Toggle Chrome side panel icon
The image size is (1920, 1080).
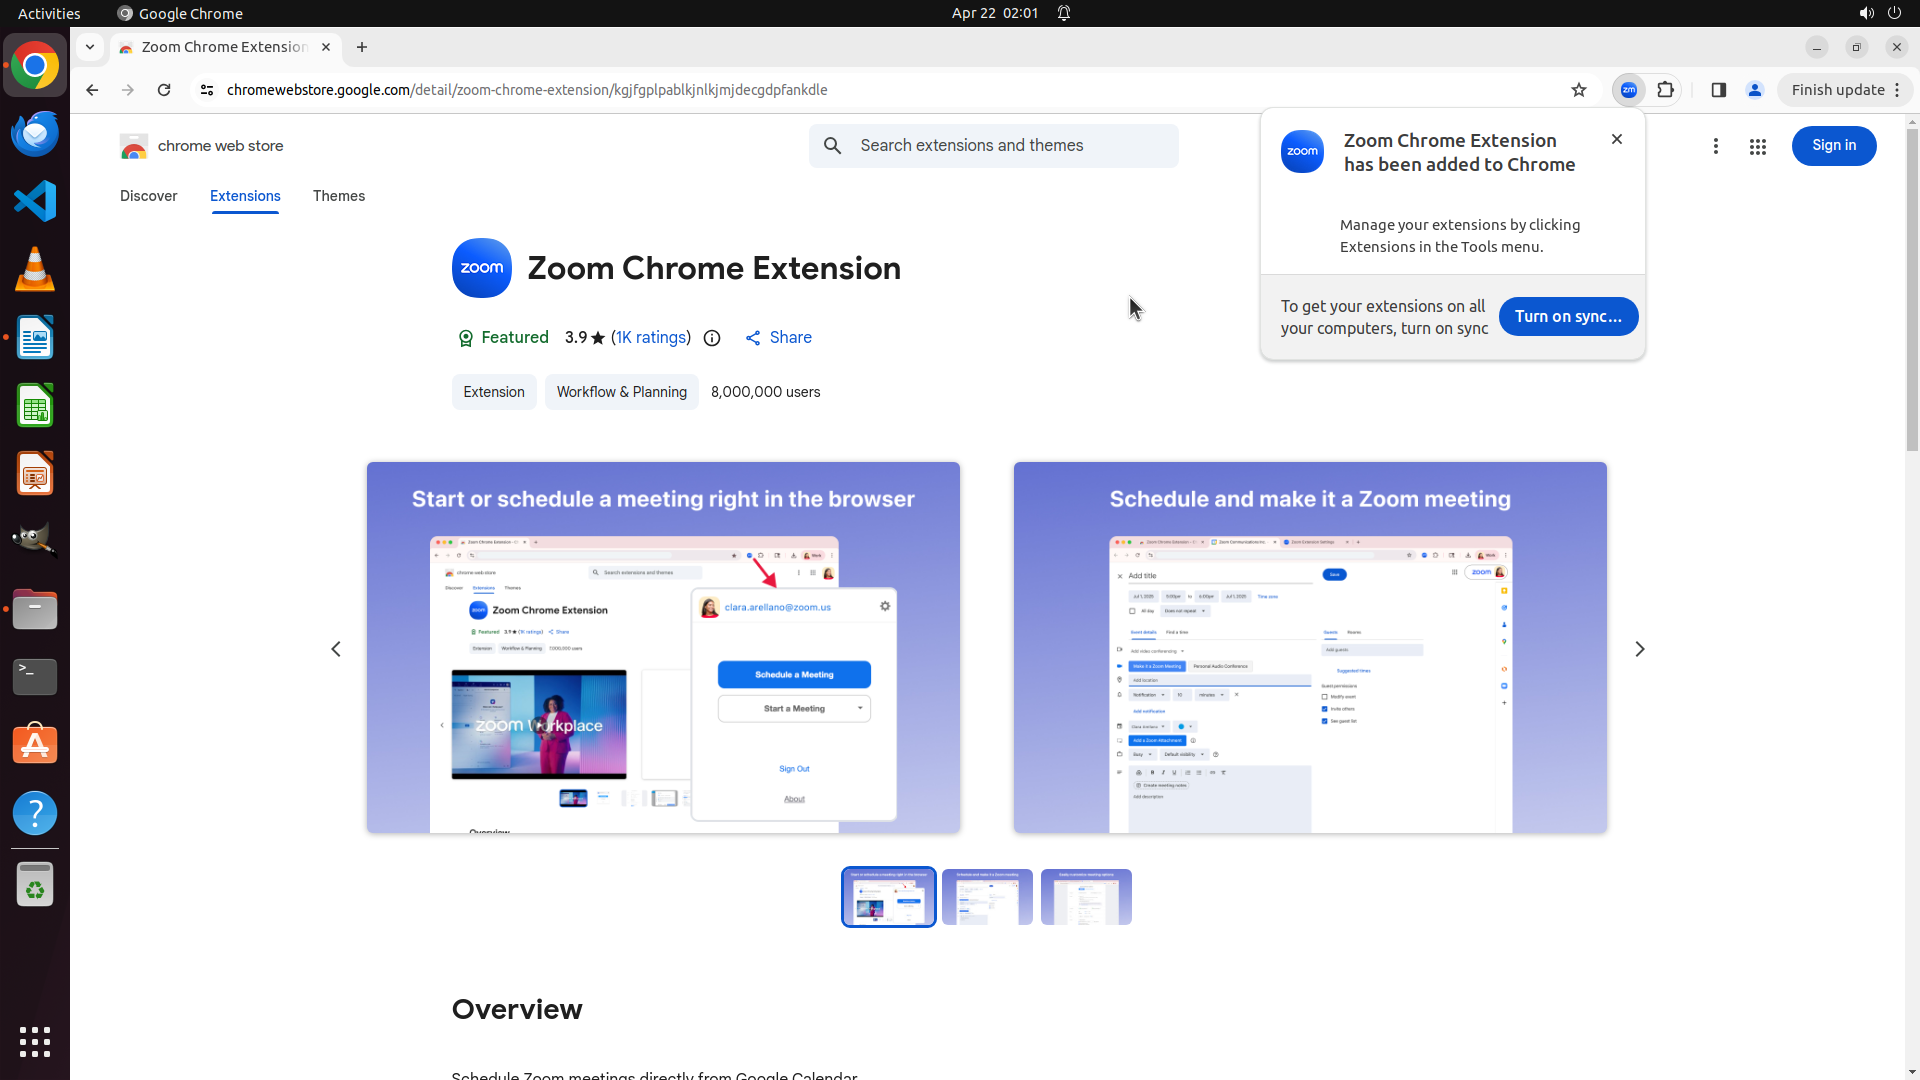(1718, 90)
